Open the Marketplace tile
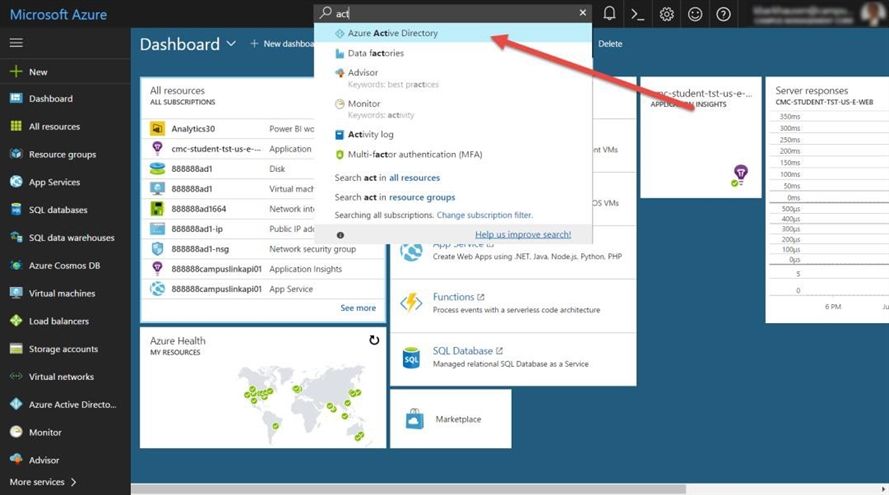 click(451, 419)
